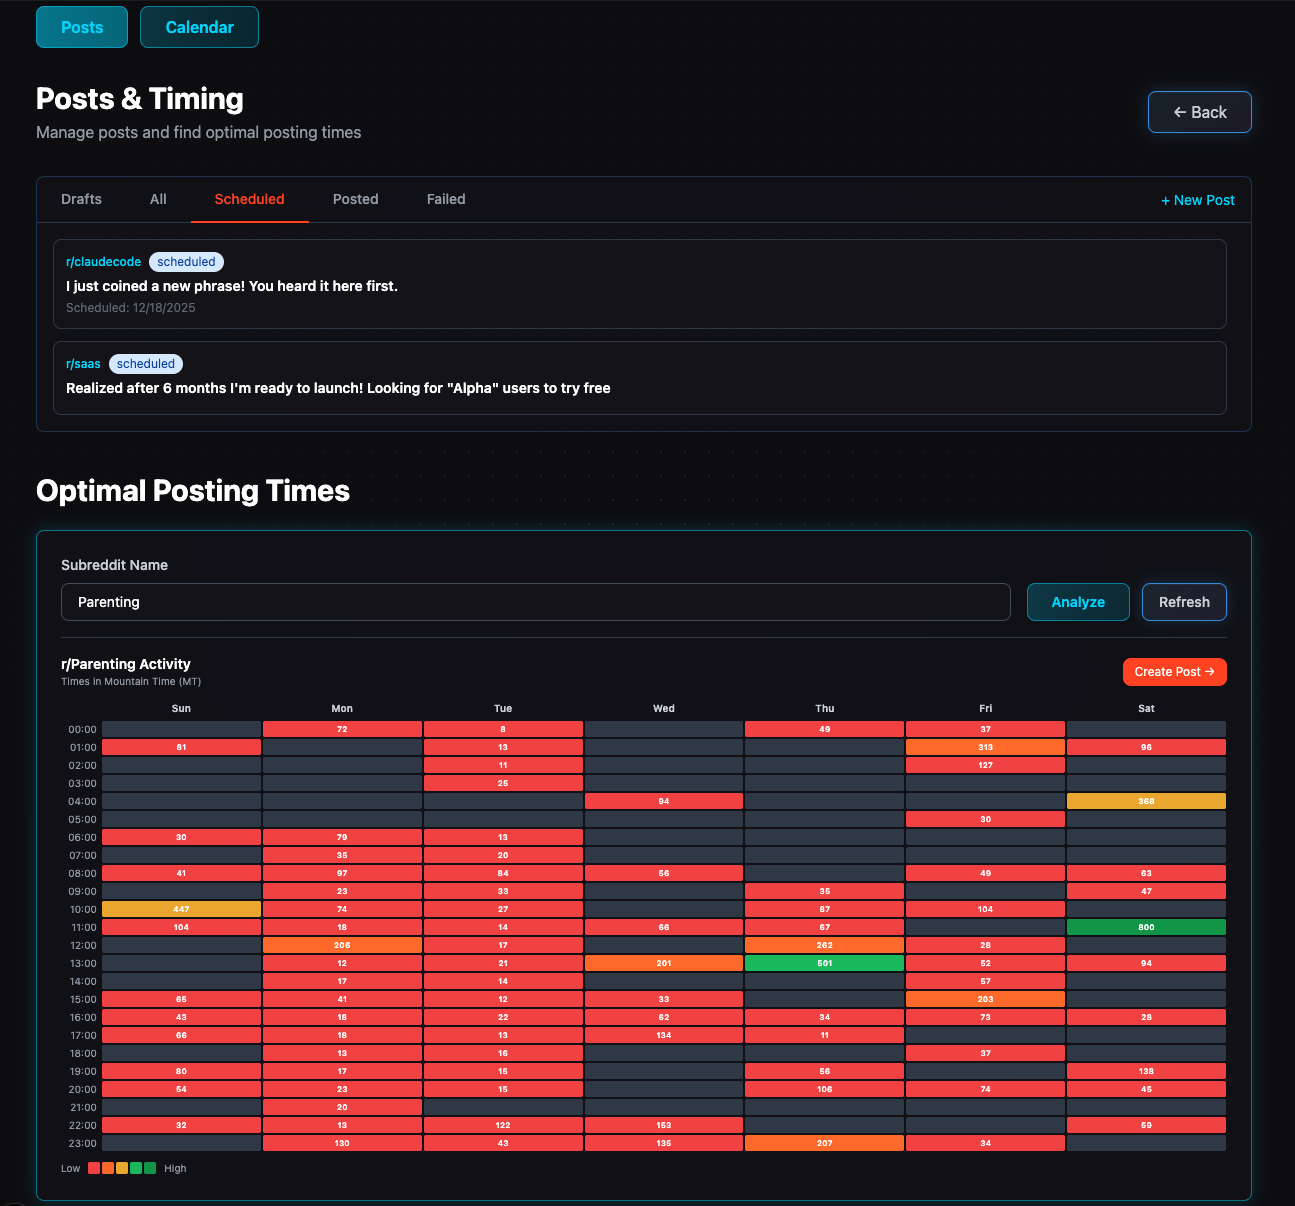Go back using the Back button
This screenshot has width=1295, height=1206.
tap(1199, 112)
